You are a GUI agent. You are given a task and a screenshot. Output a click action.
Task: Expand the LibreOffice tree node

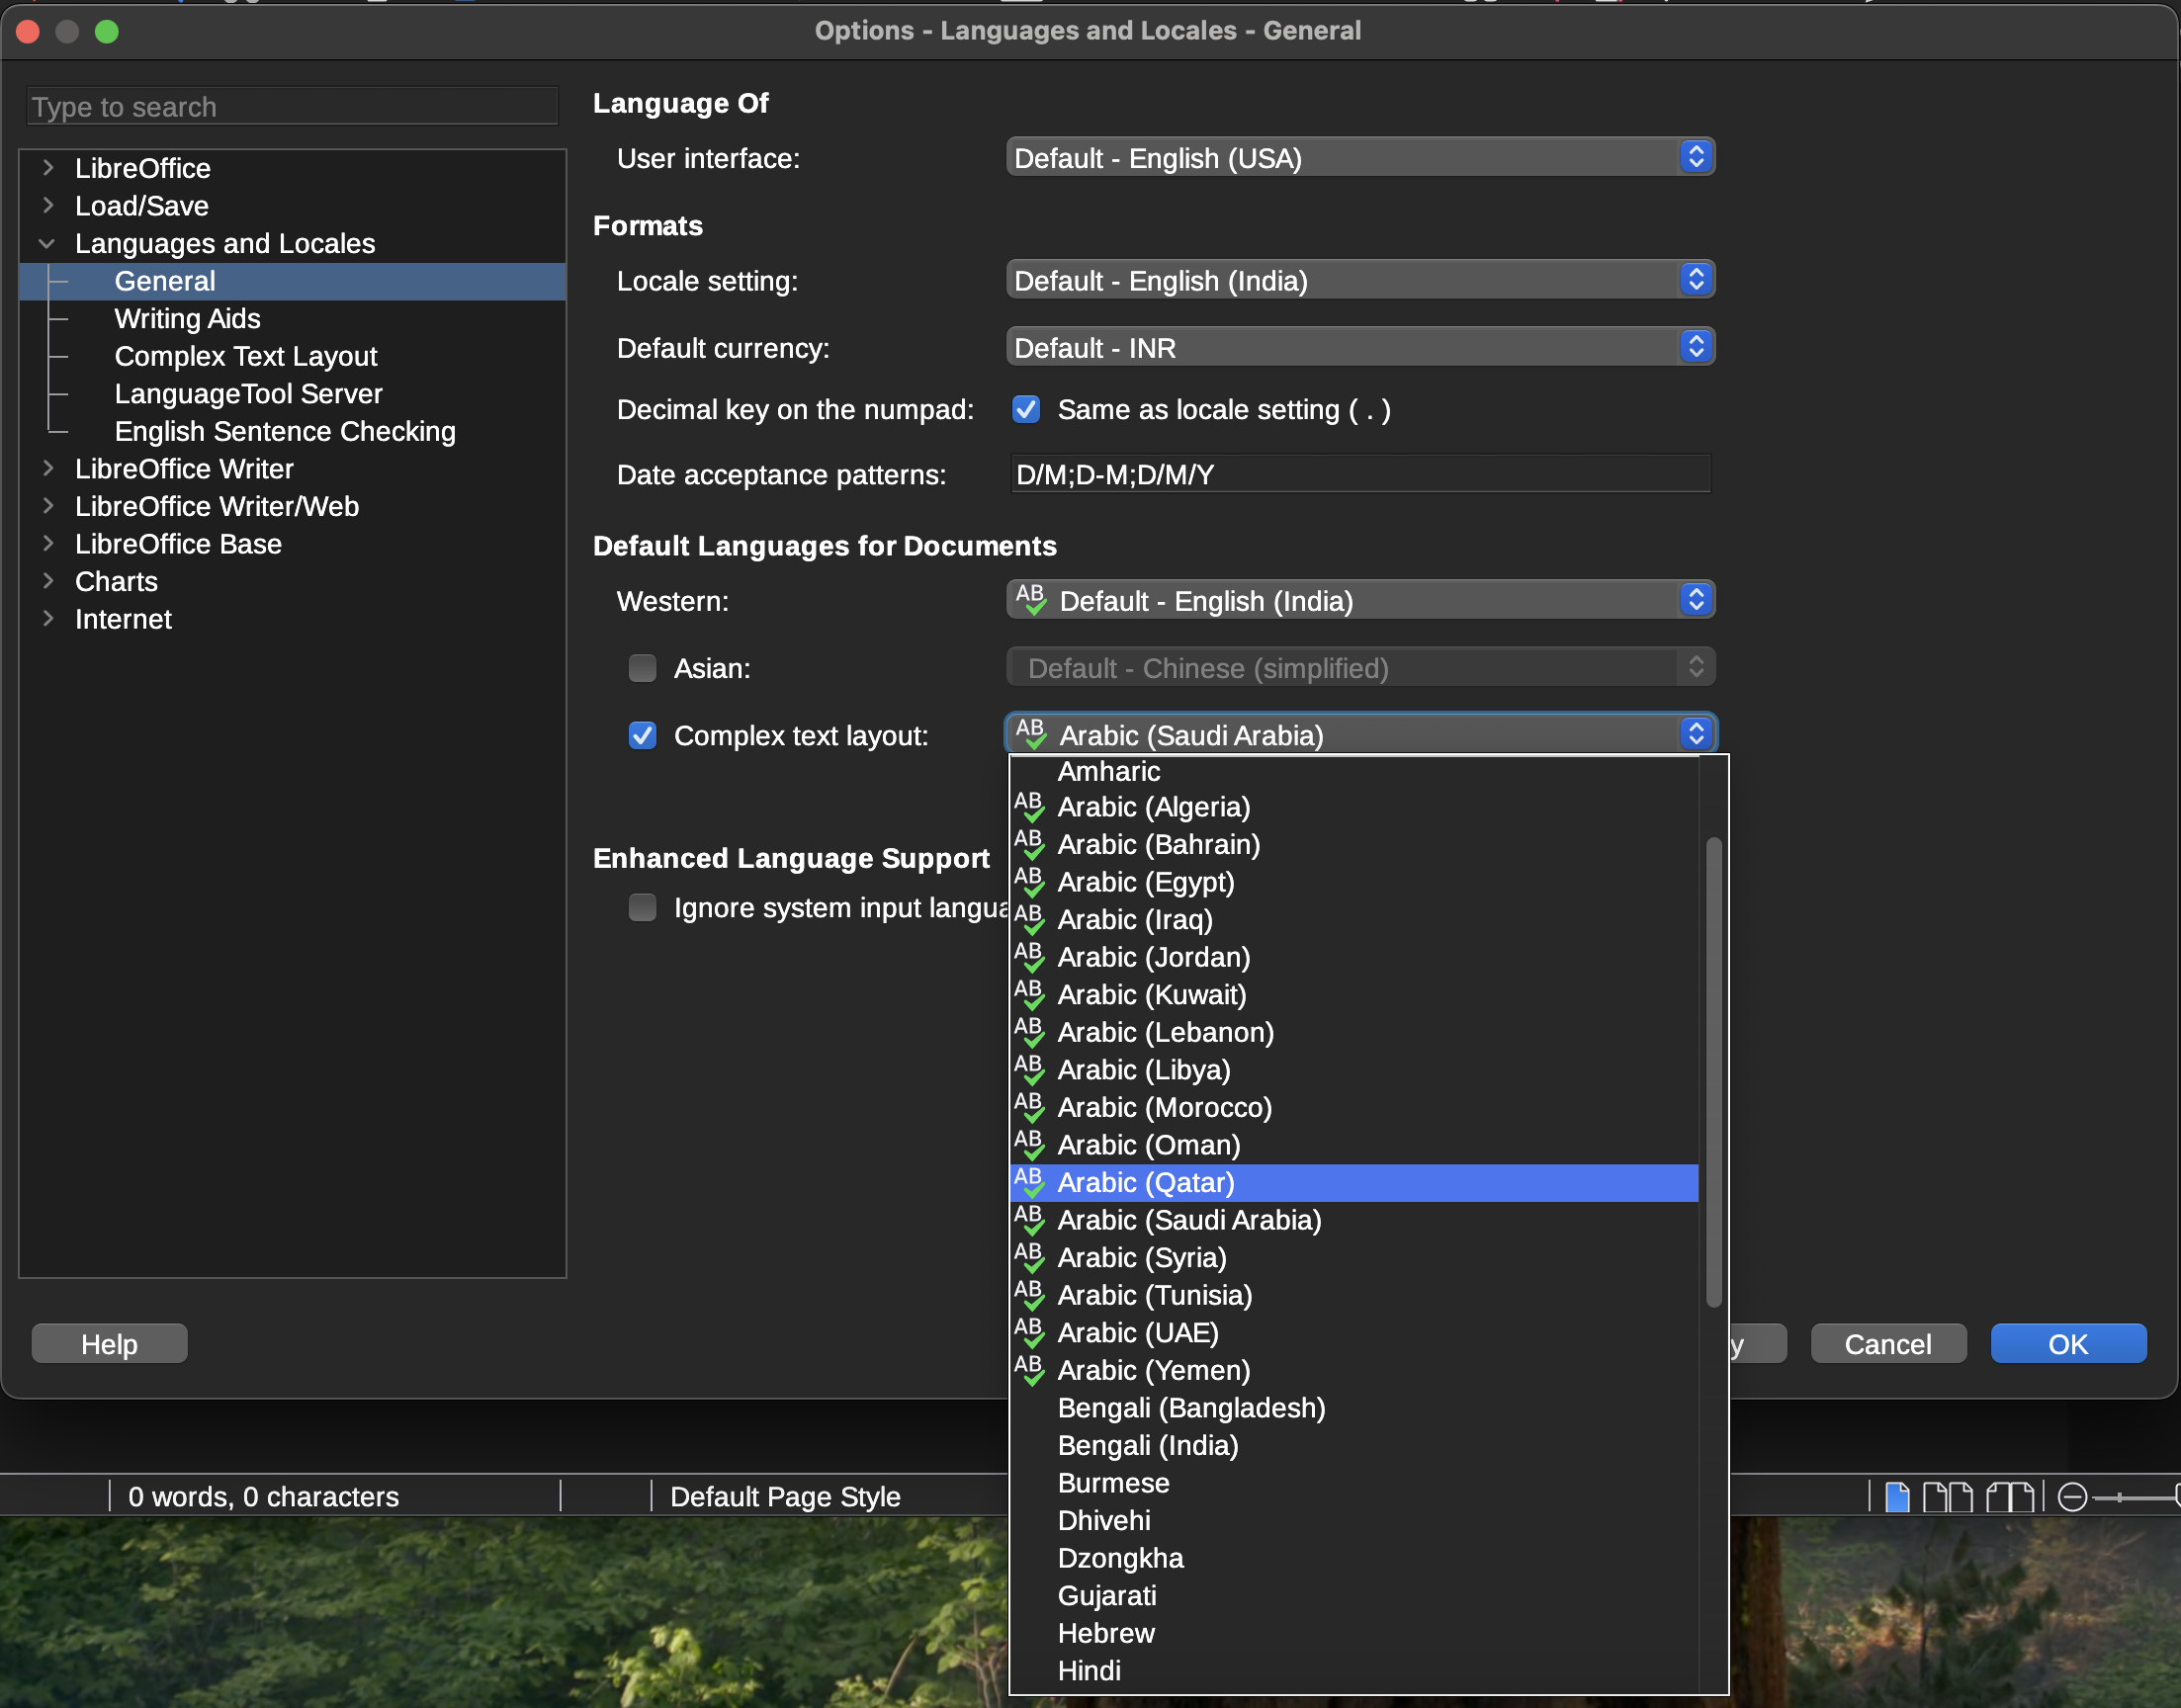(47, 167)
